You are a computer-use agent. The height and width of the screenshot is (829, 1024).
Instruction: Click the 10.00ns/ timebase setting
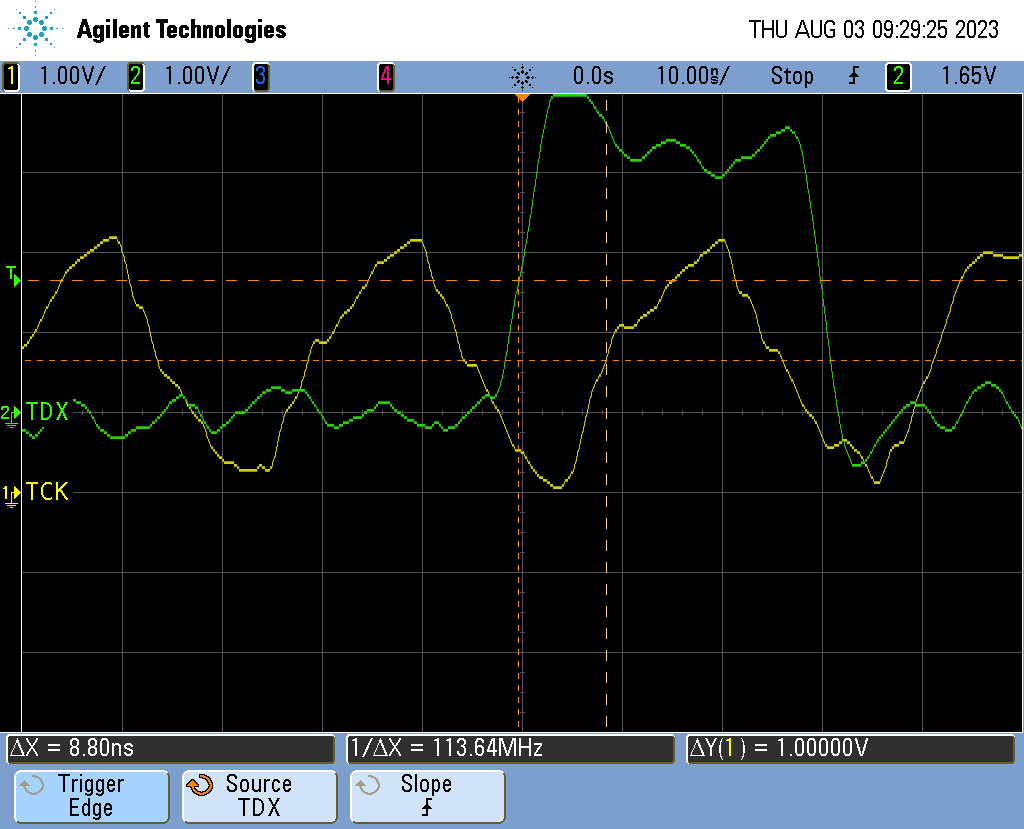(692, 76)
